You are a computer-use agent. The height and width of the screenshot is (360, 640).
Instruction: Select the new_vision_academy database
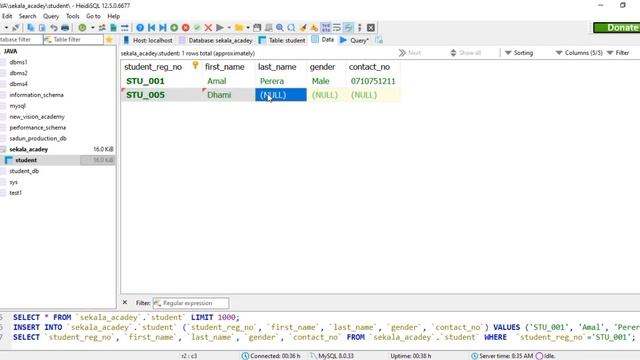point(37,117)
